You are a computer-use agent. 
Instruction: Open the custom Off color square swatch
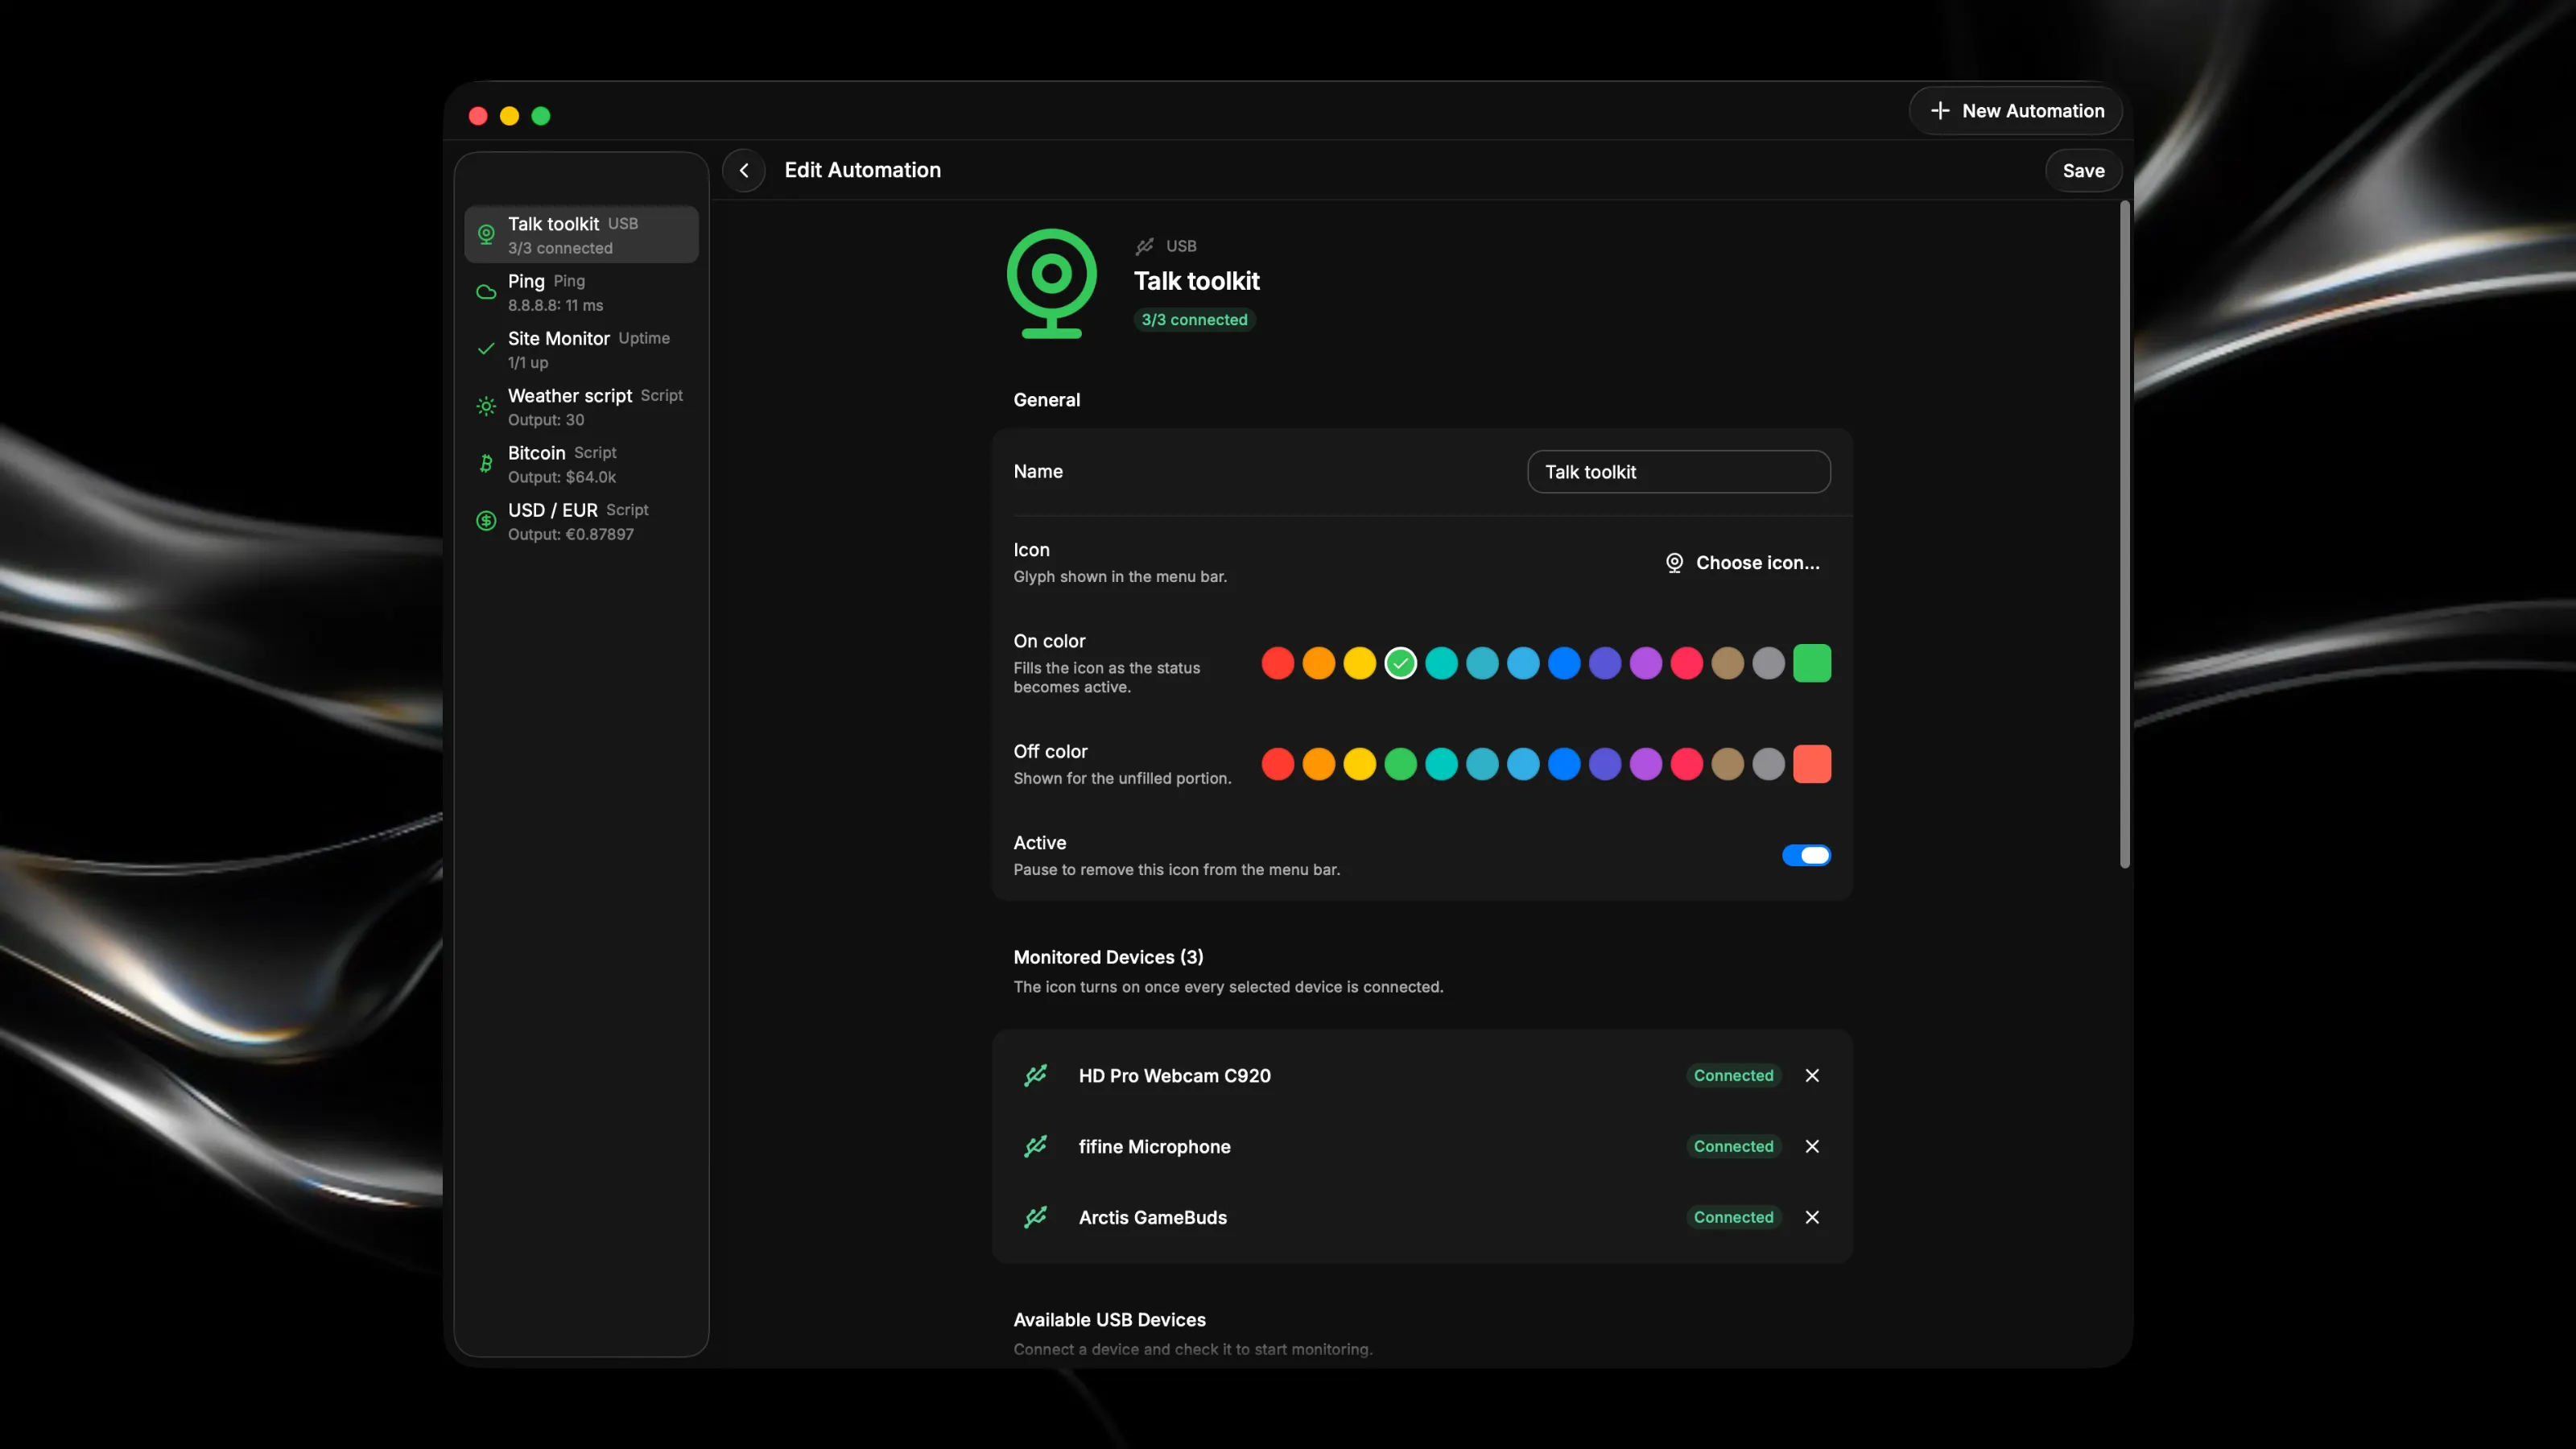1812,764
